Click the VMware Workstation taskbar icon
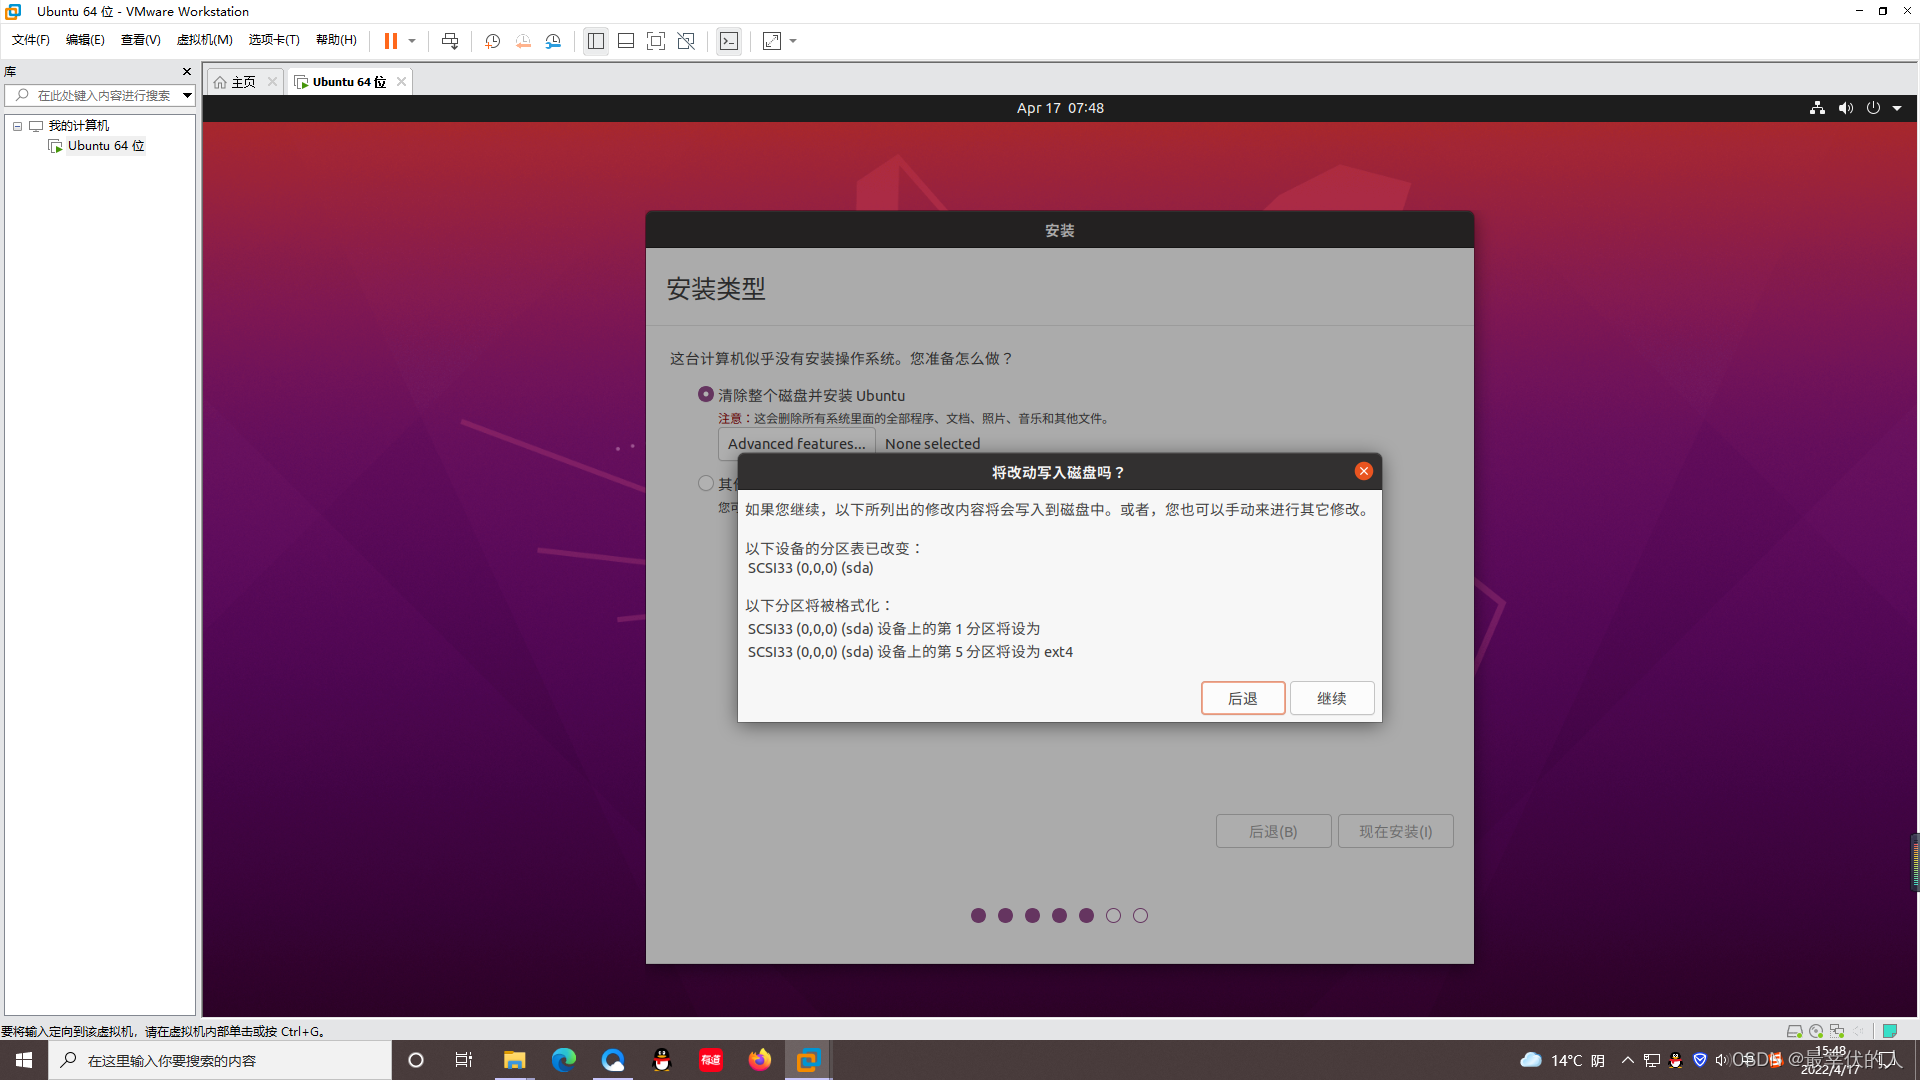 [808, 1060]
